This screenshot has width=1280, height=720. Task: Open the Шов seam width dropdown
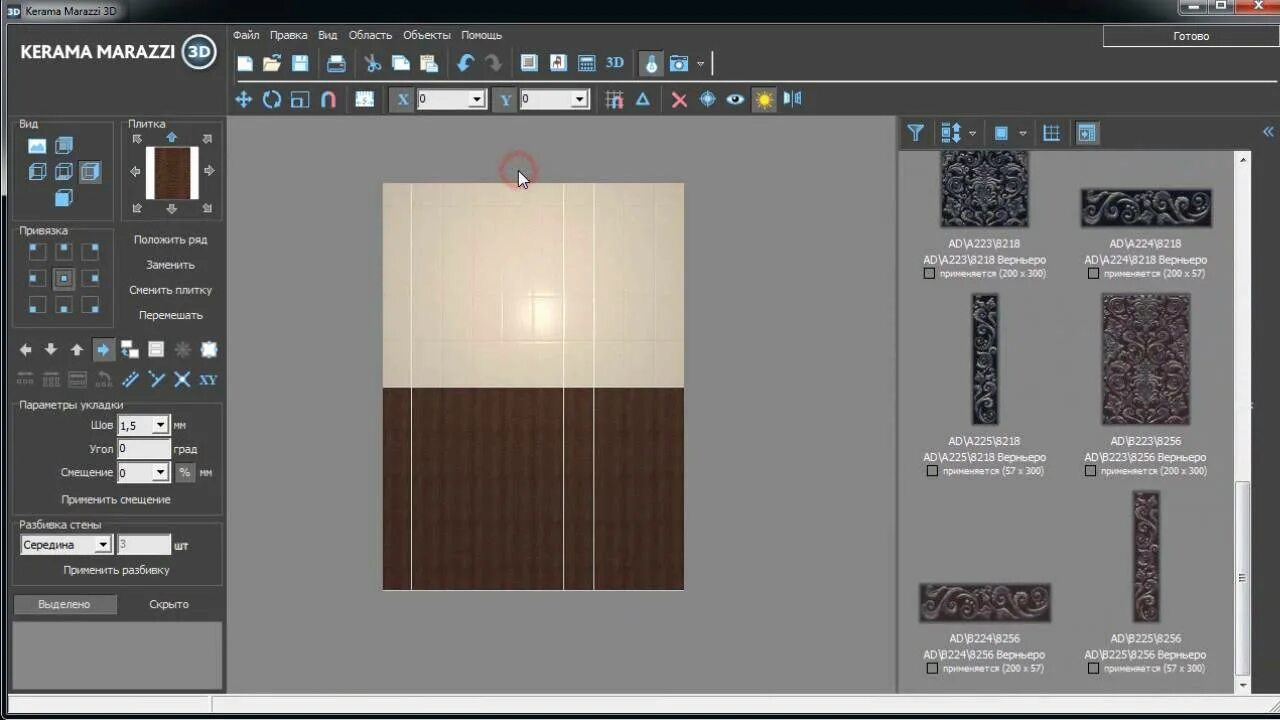point(160,425)
